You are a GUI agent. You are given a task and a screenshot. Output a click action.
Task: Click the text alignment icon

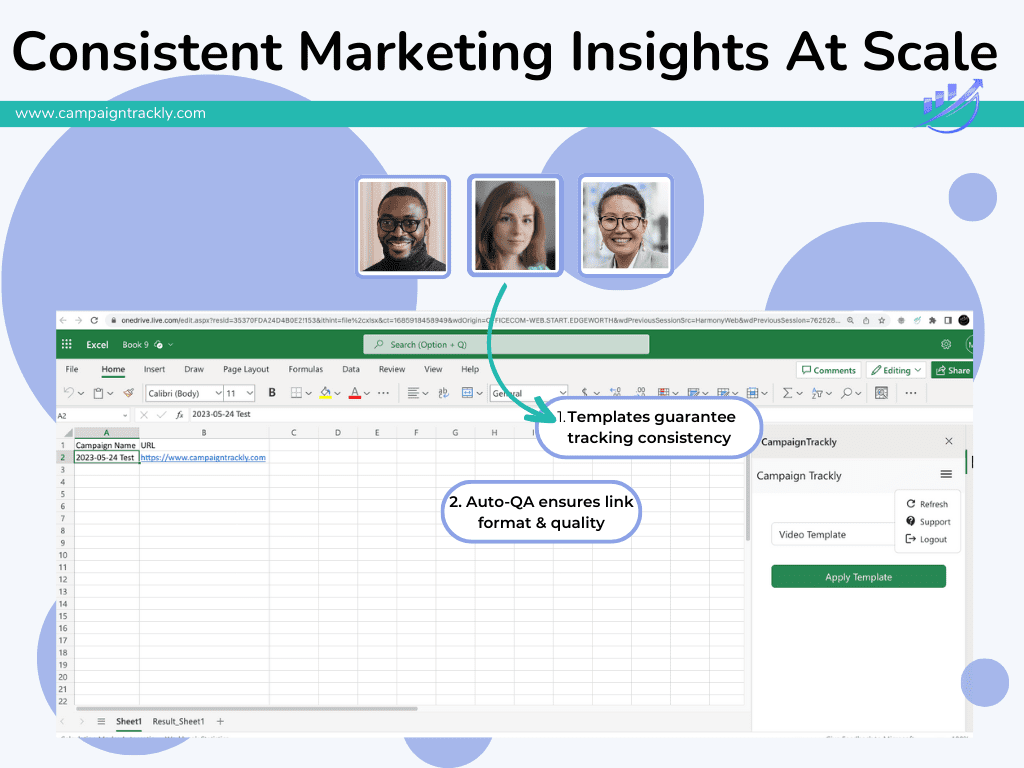pyautogui.click(x=413, y=392)
